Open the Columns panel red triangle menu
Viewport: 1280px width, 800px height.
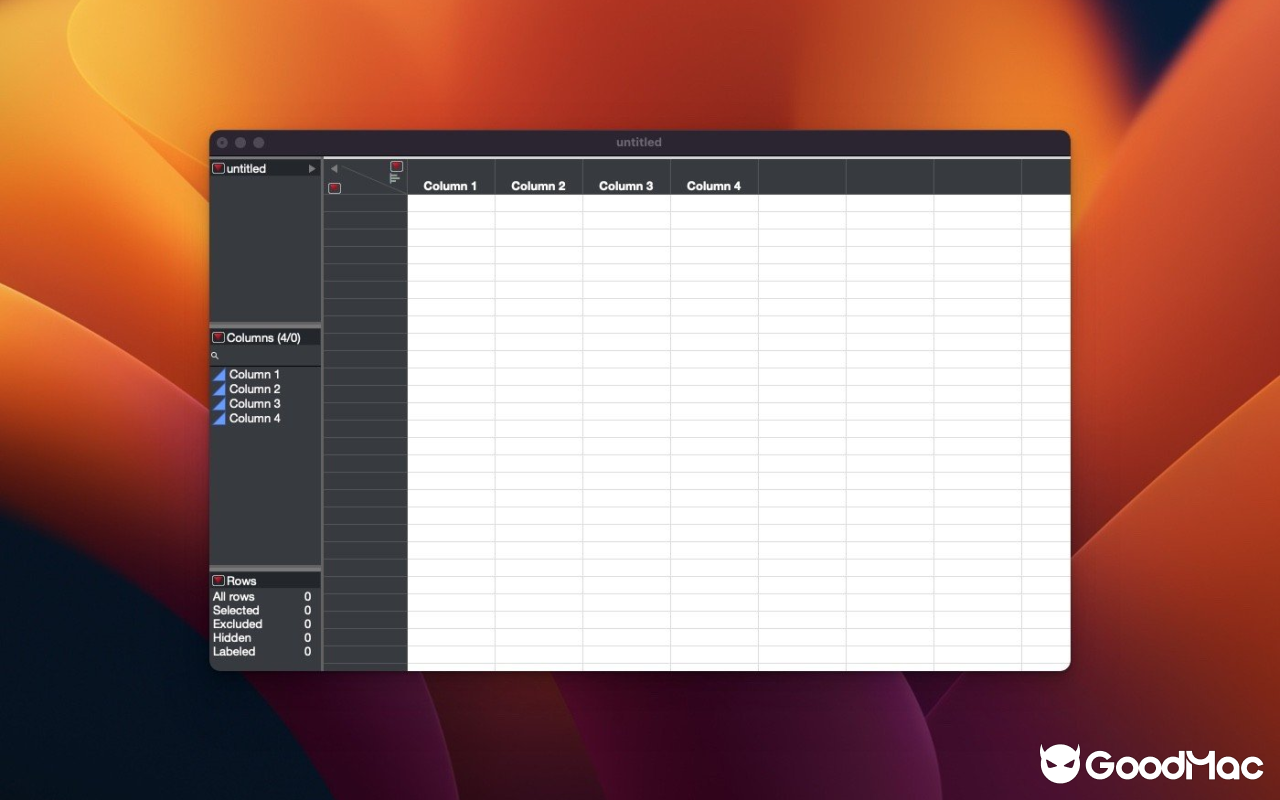coord(218,337)
